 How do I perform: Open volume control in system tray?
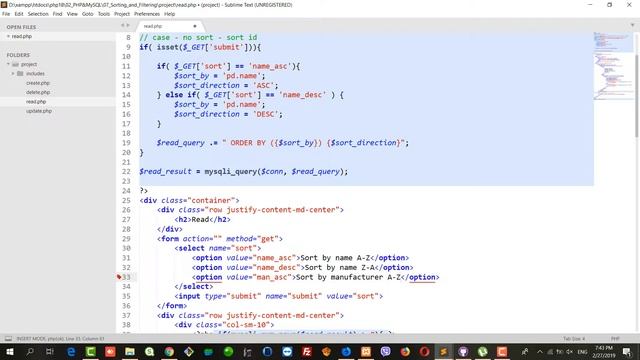569,352
